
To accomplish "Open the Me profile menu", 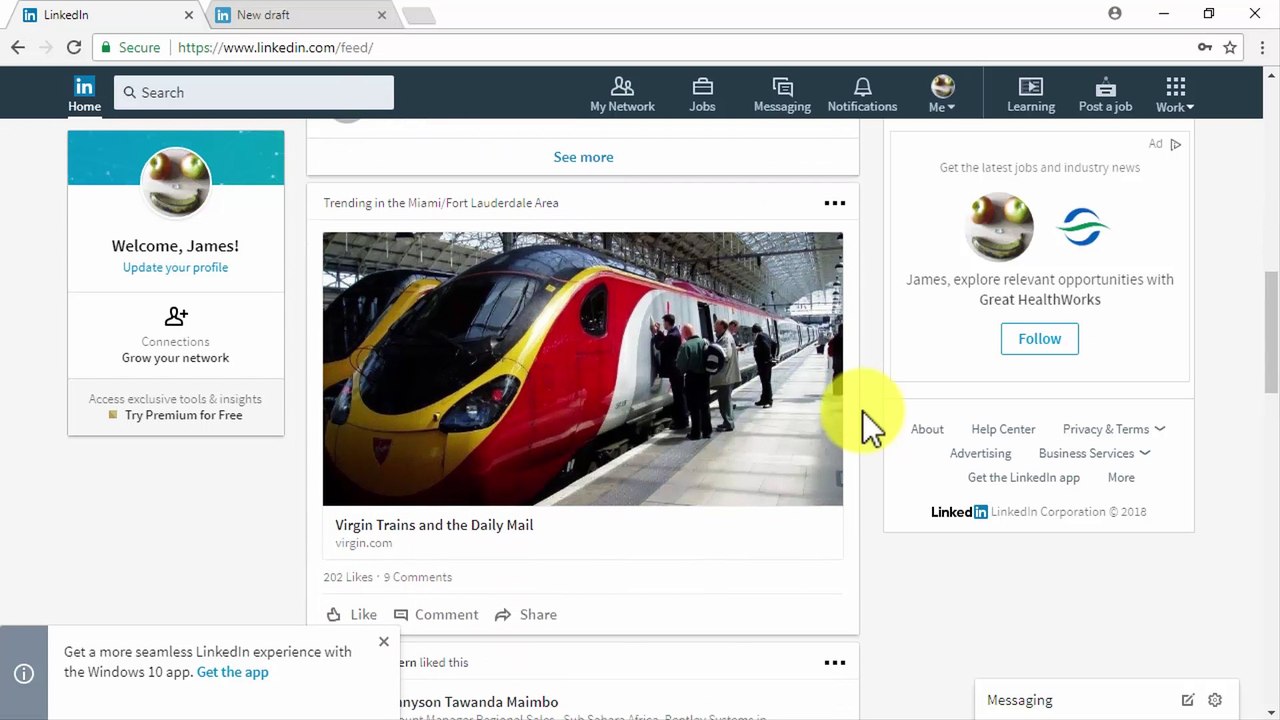I will (942, 93).
